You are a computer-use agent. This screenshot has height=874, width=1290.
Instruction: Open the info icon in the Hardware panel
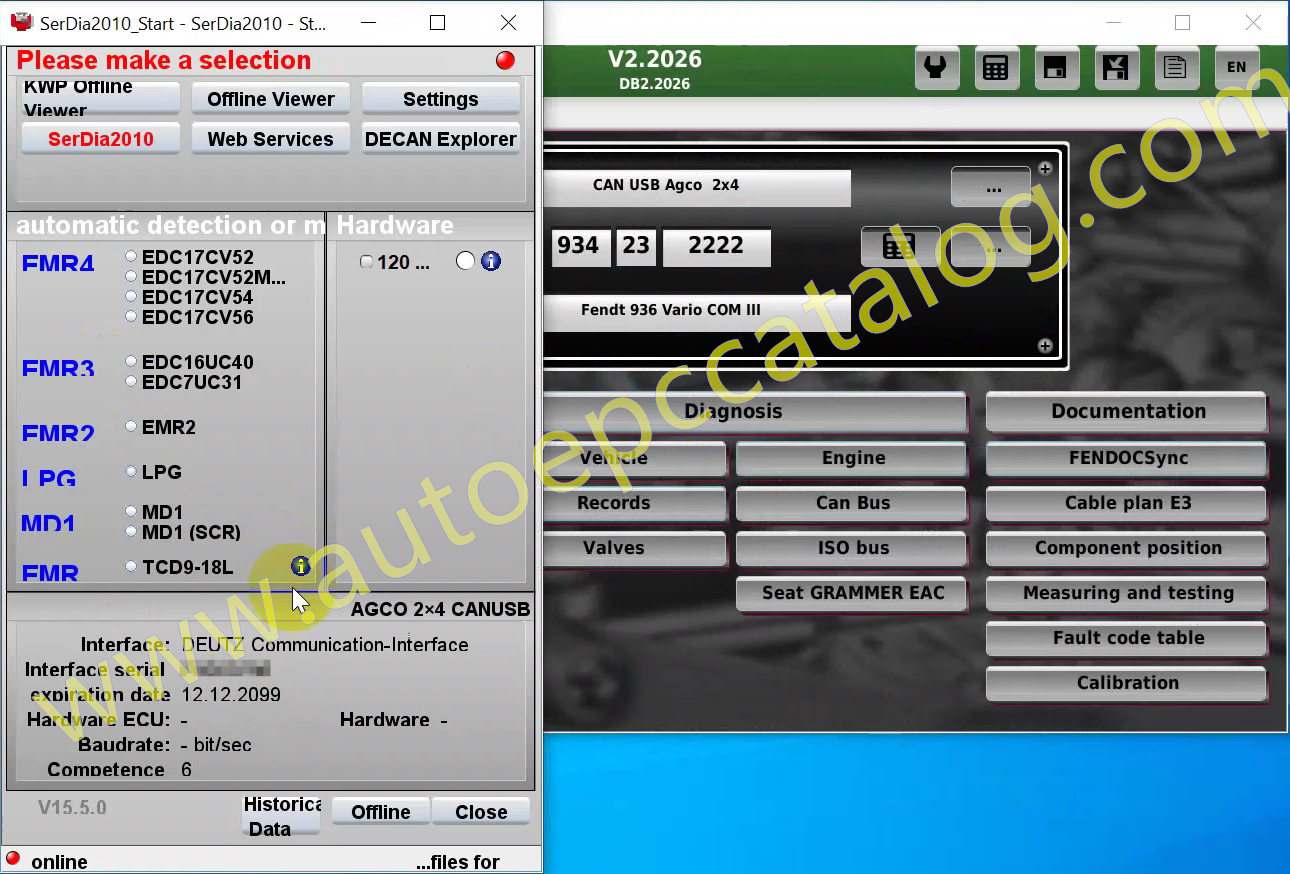click(x=490, y=261)
